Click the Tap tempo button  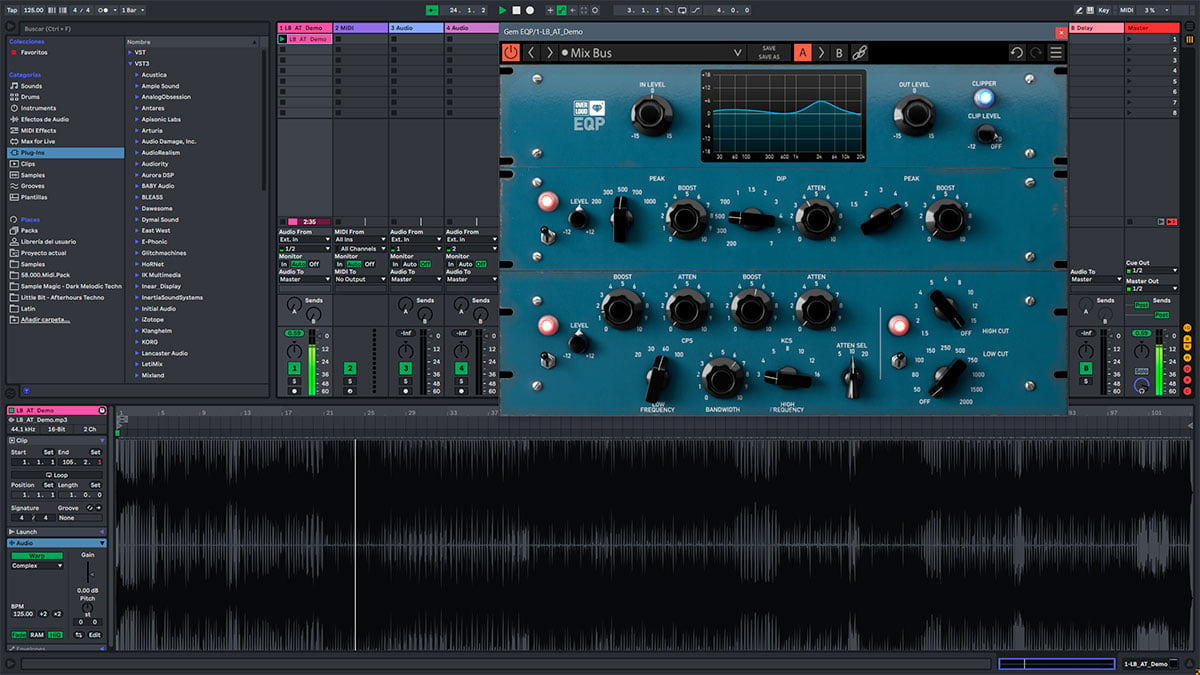[x=12, y=10]
